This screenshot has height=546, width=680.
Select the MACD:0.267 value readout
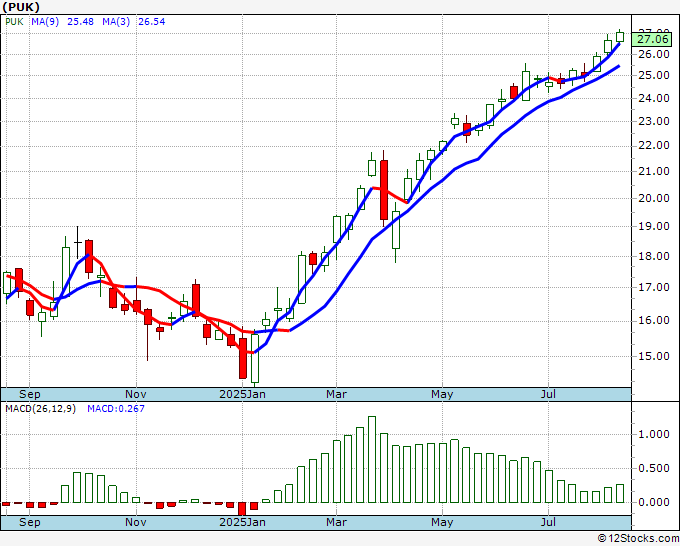116,409
